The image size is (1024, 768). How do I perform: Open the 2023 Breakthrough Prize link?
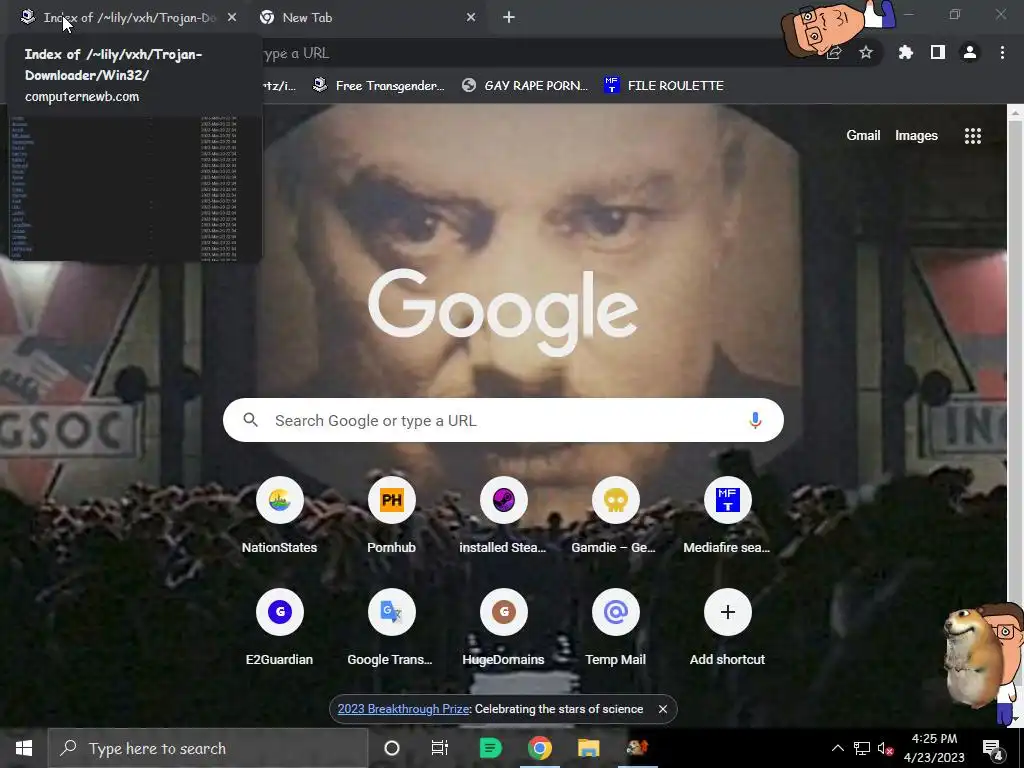pyautogui.click(x=404, y=709)
